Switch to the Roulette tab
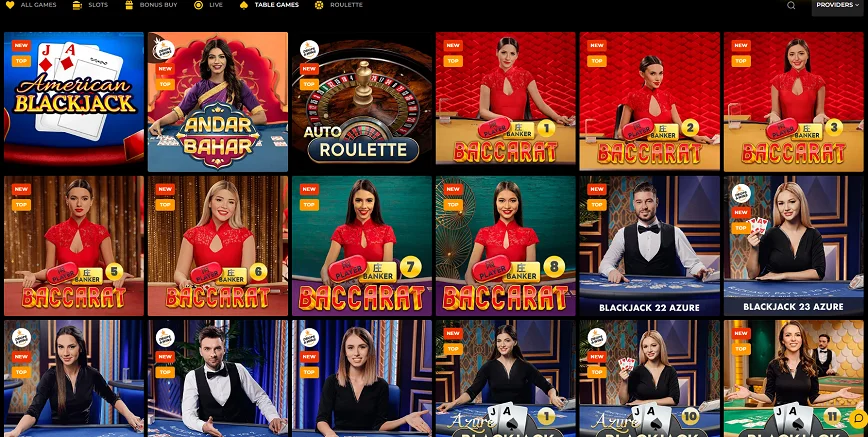Viewport: 868px width, 437px height. click(346, 5)
